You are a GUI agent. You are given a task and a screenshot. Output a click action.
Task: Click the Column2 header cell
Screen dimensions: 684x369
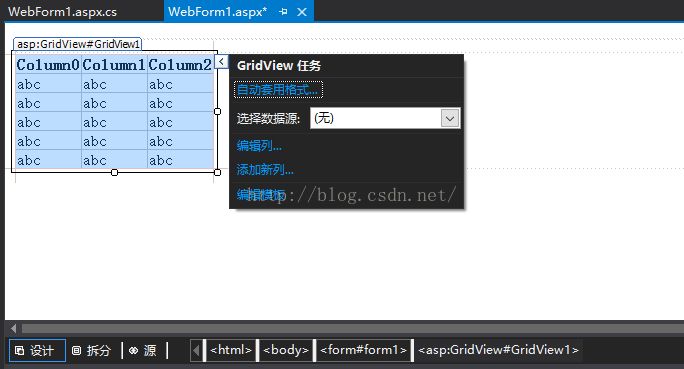click(180, 65)
